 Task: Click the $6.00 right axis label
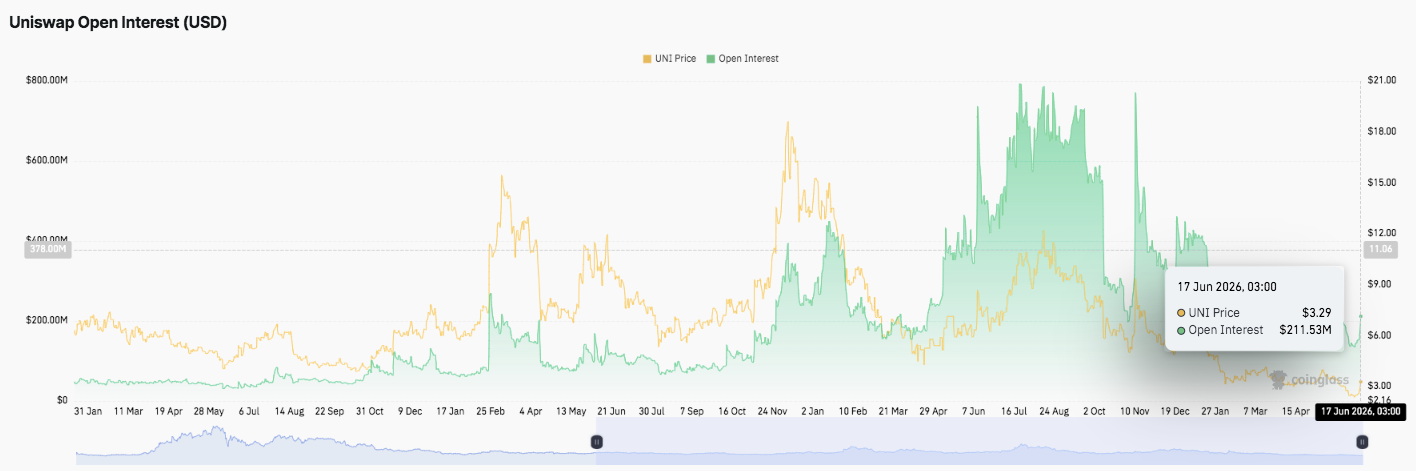click(x=1379, y=335)
